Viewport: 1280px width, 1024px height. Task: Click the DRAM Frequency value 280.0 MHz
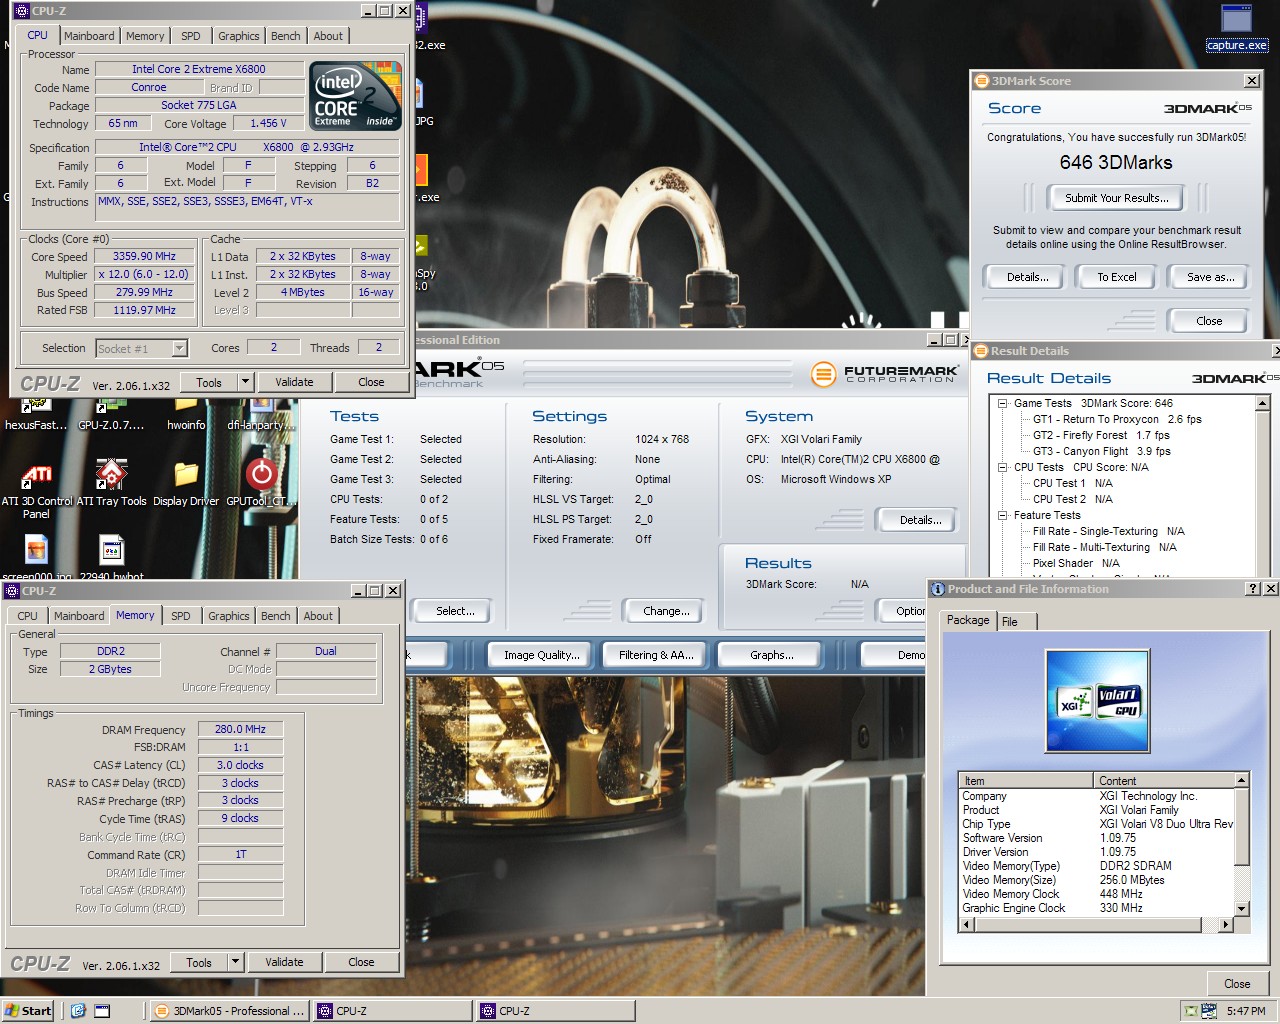(x=240, y=729)
